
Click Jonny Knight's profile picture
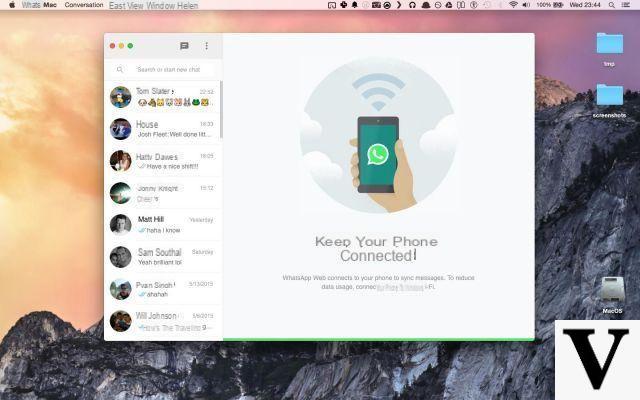coord(120,193)
